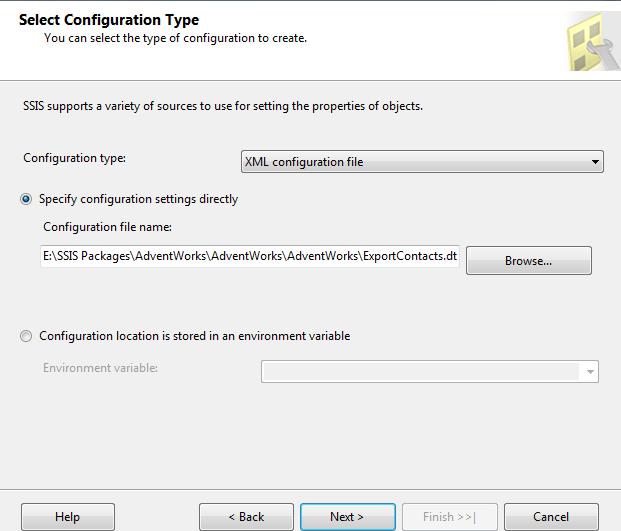Screen dimensions: 621x531
Task: Click the subtitle about selecting configuration type
Action: [x=175, y=38]
